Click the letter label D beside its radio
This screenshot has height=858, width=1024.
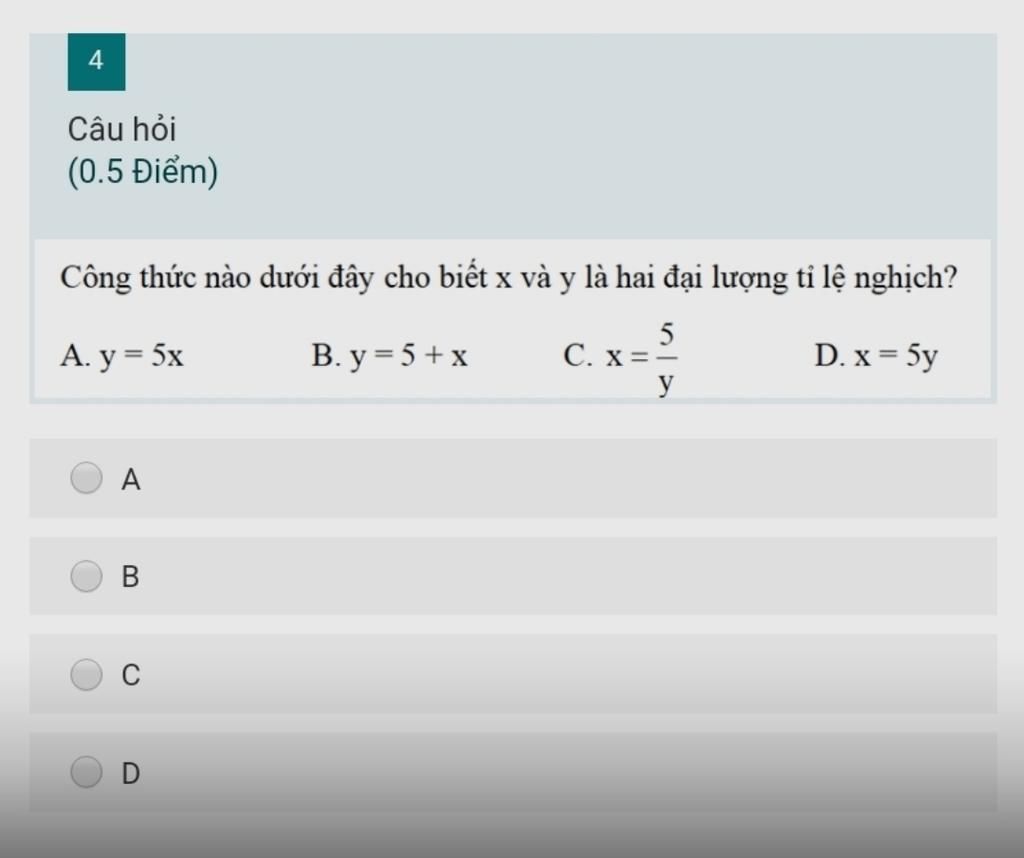131,773
